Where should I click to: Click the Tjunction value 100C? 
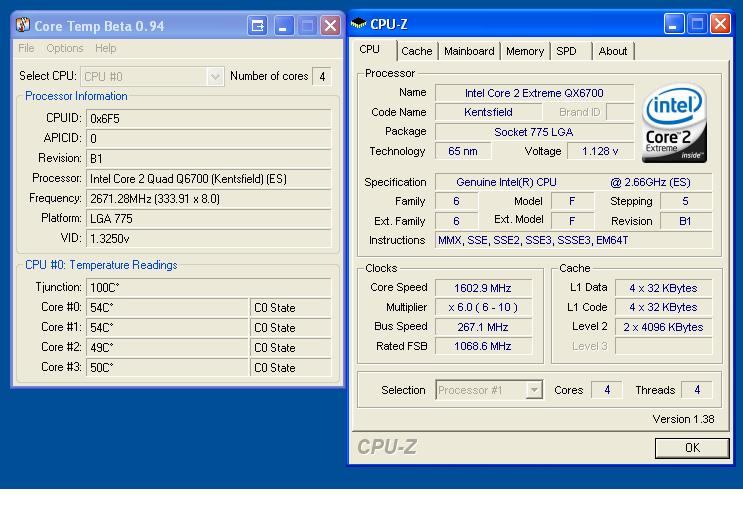[x=208, y=287]
